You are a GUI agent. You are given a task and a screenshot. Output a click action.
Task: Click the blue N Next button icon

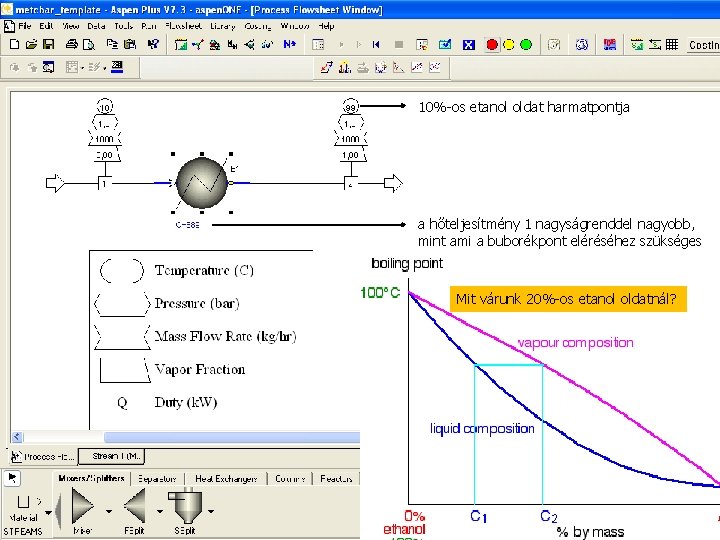pyautogui.click(x=289, y=45)
